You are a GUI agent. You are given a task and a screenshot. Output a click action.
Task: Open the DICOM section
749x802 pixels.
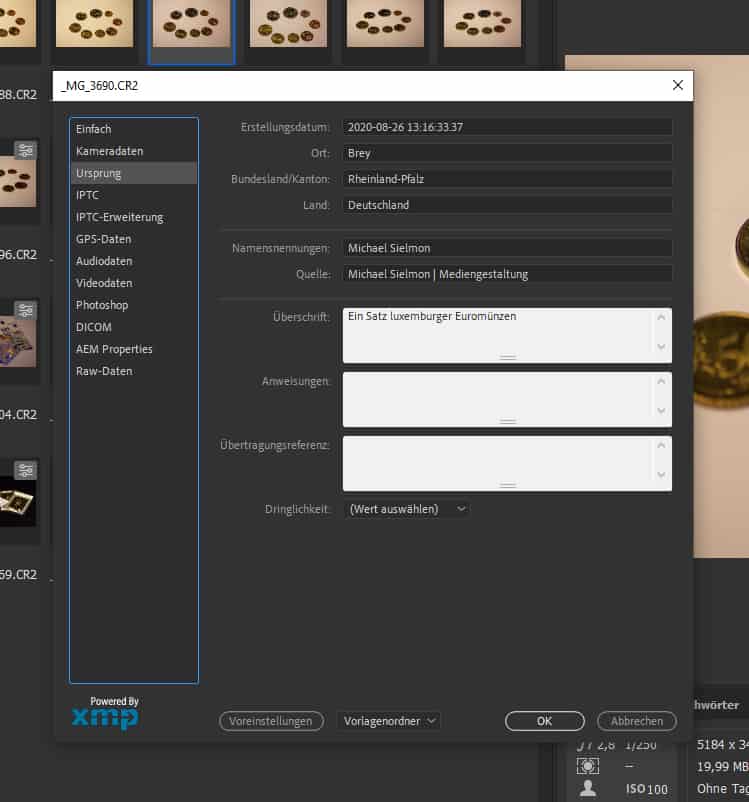(x=133, y=327)
